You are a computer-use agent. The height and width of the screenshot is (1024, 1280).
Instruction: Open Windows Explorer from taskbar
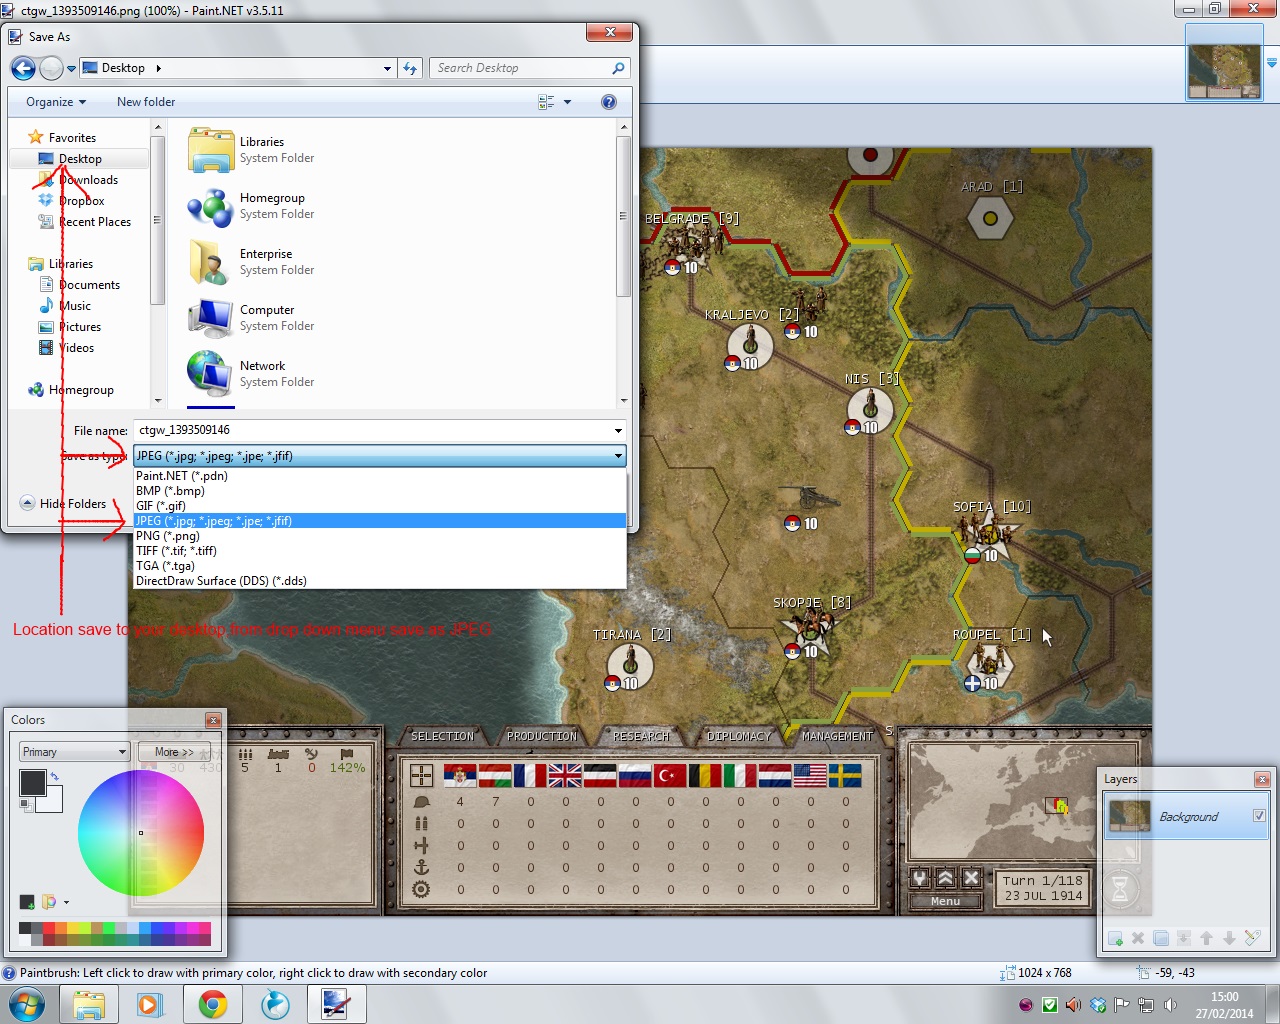point(89,1004)
